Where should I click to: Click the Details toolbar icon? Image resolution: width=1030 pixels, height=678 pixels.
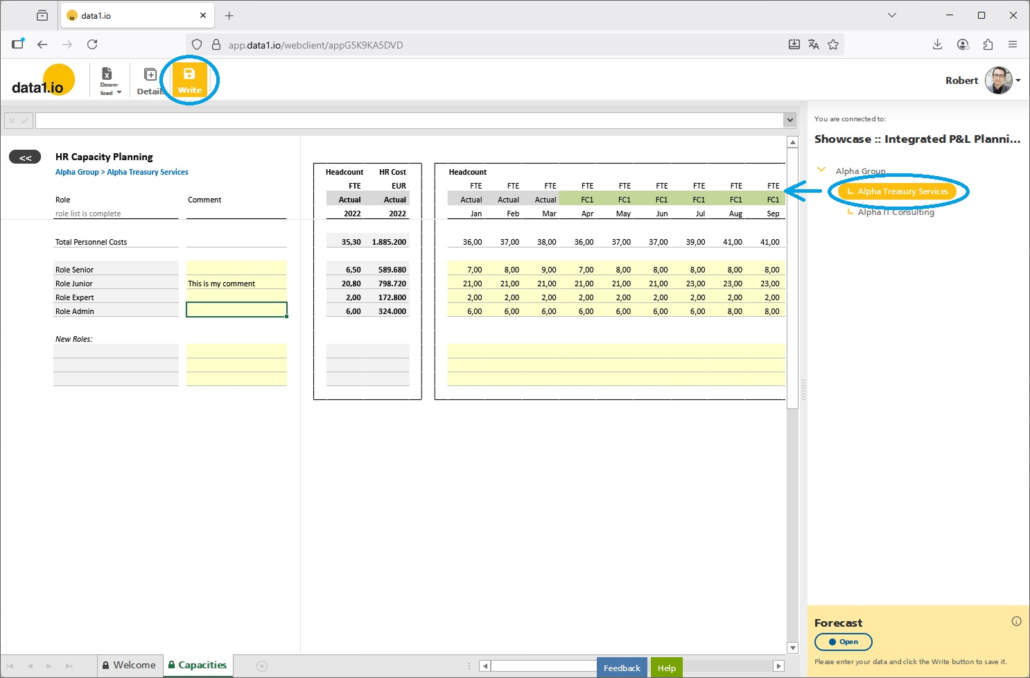150,80
